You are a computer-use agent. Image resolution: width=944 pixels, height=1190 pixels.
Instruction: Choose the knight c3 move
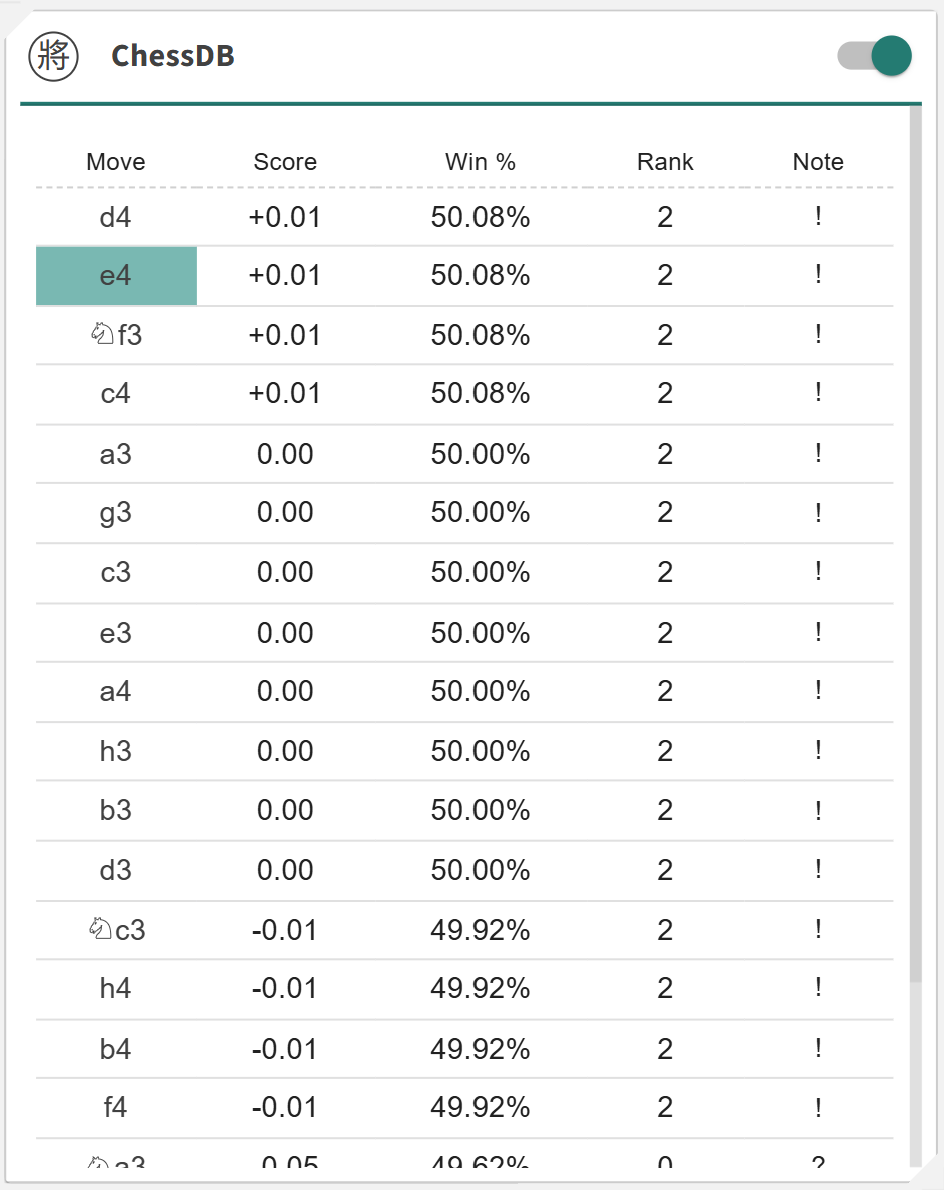[116, 930]
